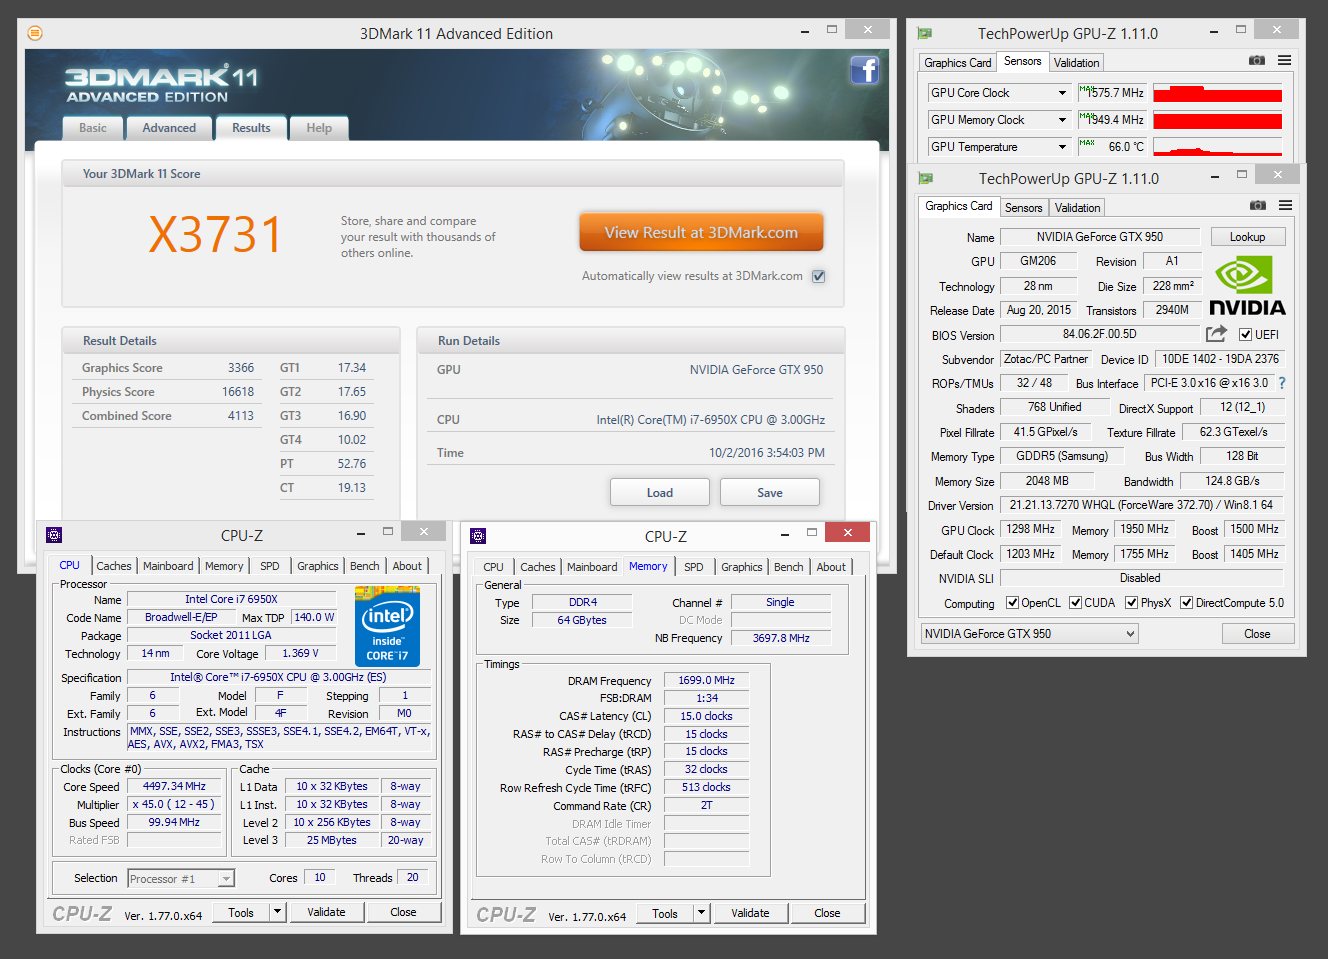Open the Mainboard tab in the left CPU-Z window

pyautogui.click(x=168, y=566)
